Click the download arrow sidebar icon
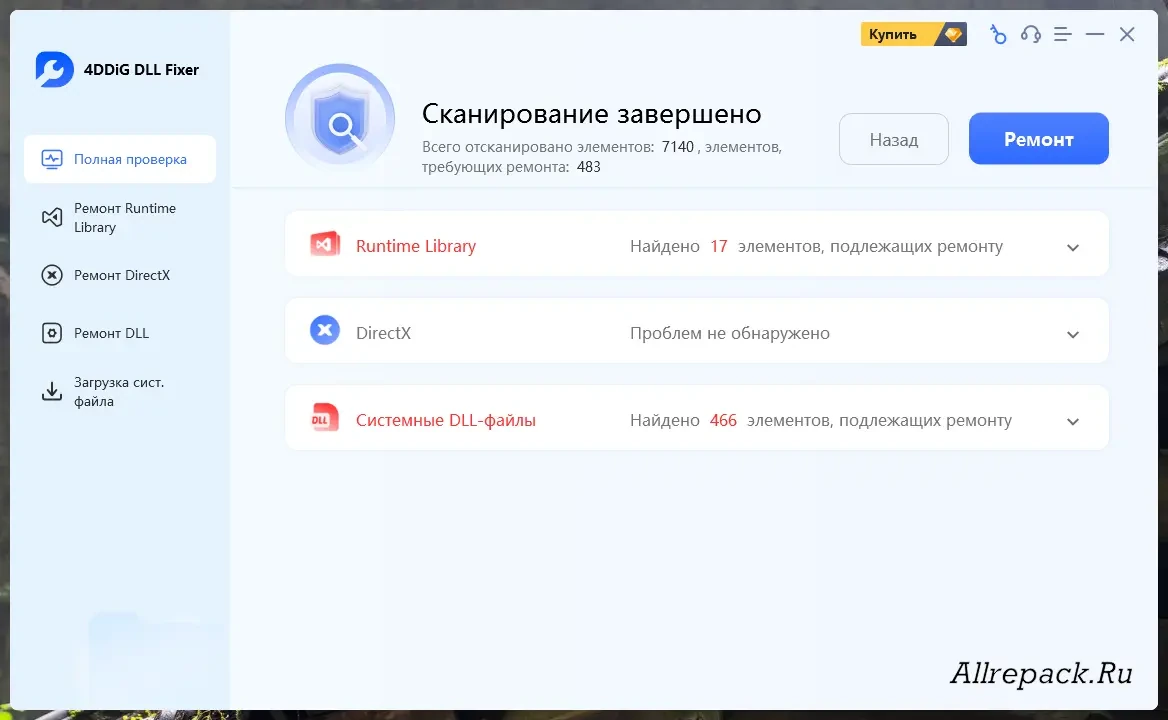The width and height of the screenshot is (1168, 720). click(x=51, y=392)
